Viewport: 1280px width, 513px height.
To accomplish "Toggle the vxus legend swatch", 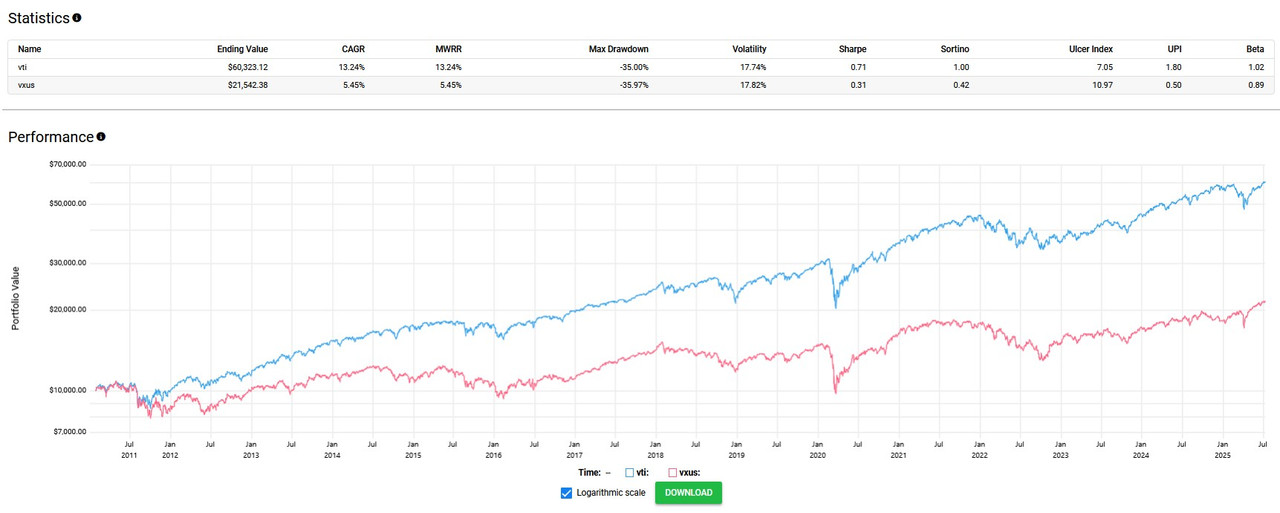I will pyautogui.click(x=672, y=472).
